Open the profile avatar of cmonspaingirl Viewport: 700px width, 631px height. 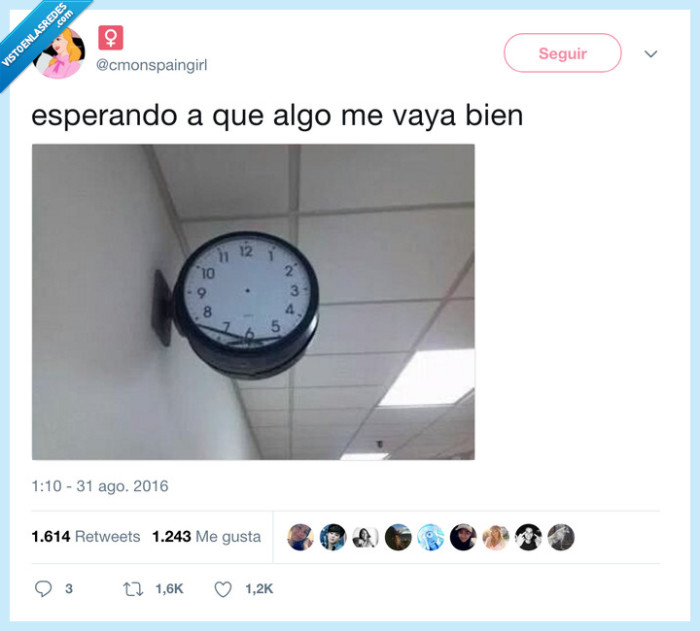[59, 52]
